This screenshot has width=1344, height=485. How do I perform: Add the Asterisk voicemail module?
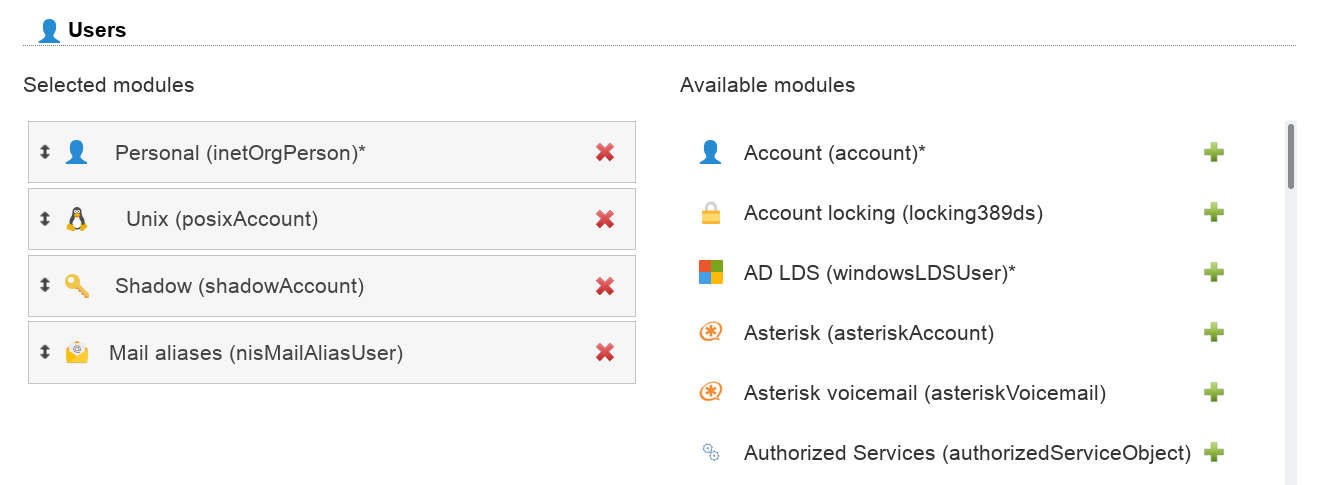(x=1213, y=392)
